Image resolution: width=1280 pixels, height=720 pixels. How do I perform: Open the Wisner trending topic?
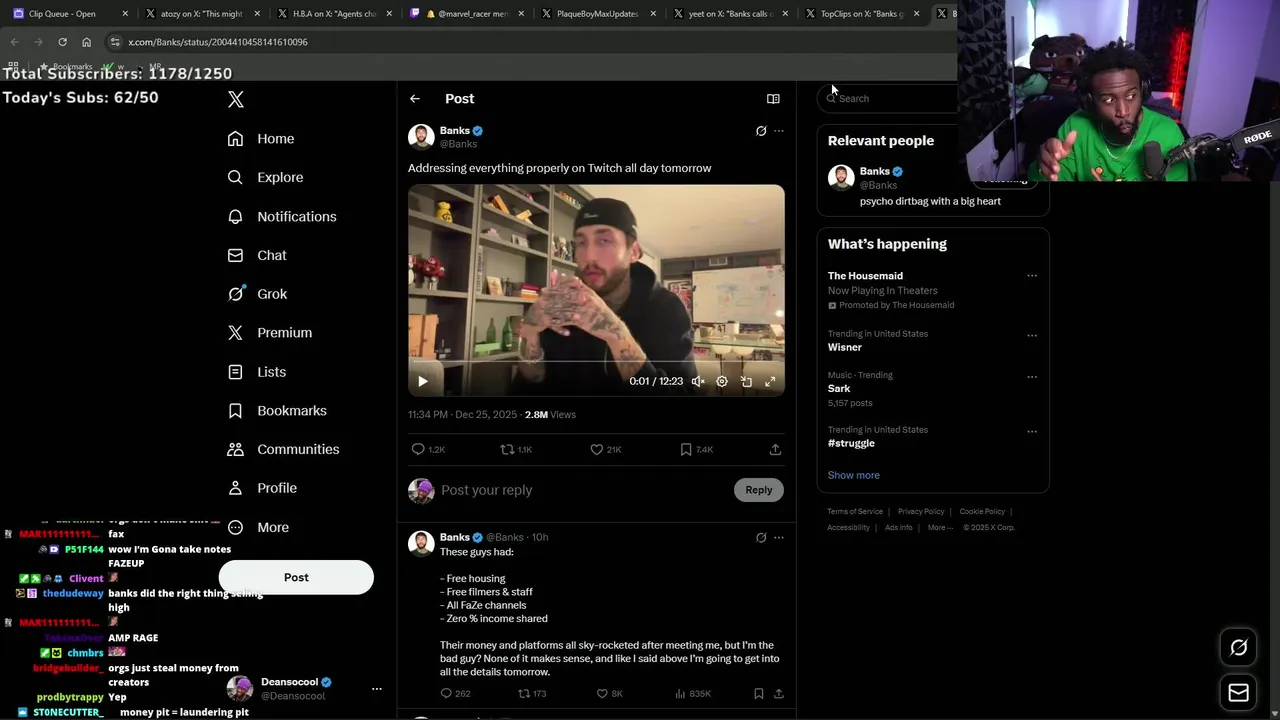click(x=845, y=347)
